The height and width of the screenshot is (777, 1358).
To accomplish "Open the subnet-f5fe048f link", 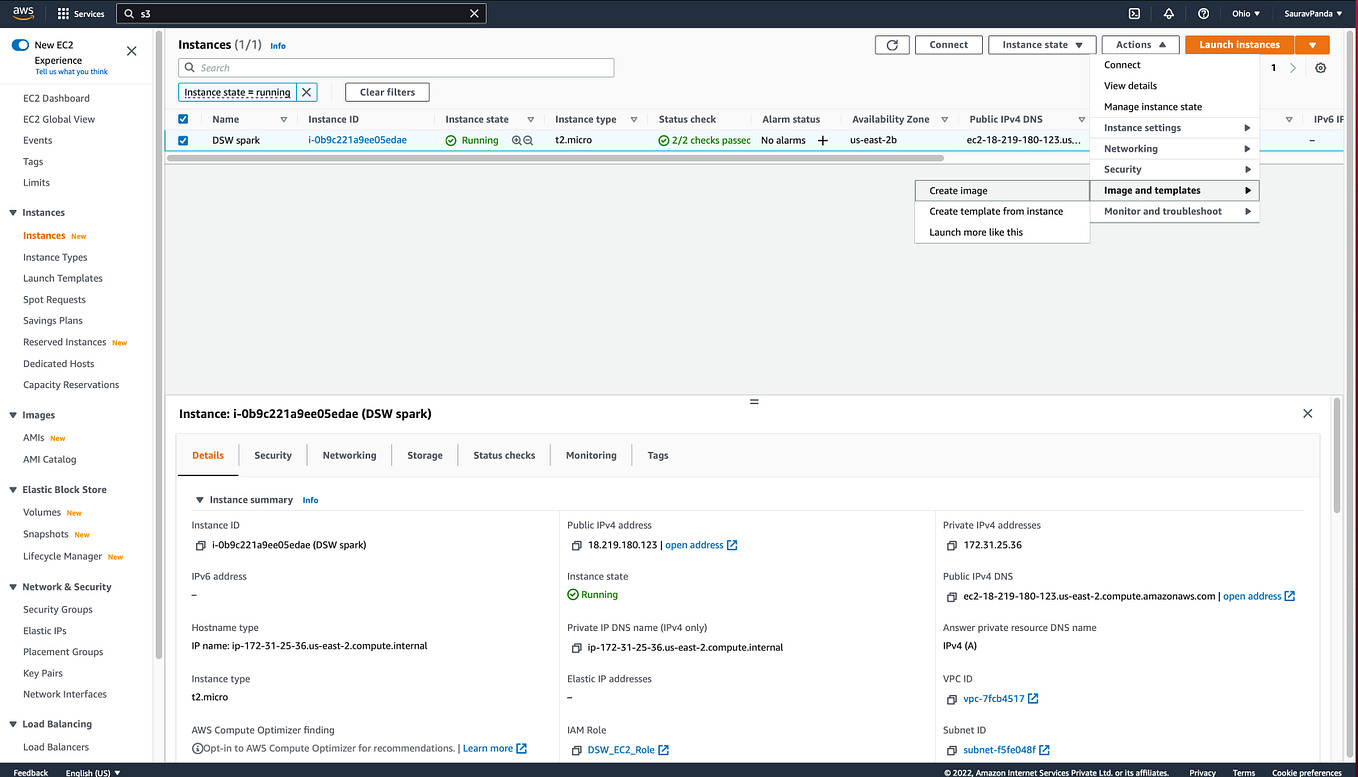I will coord(1007,750).
